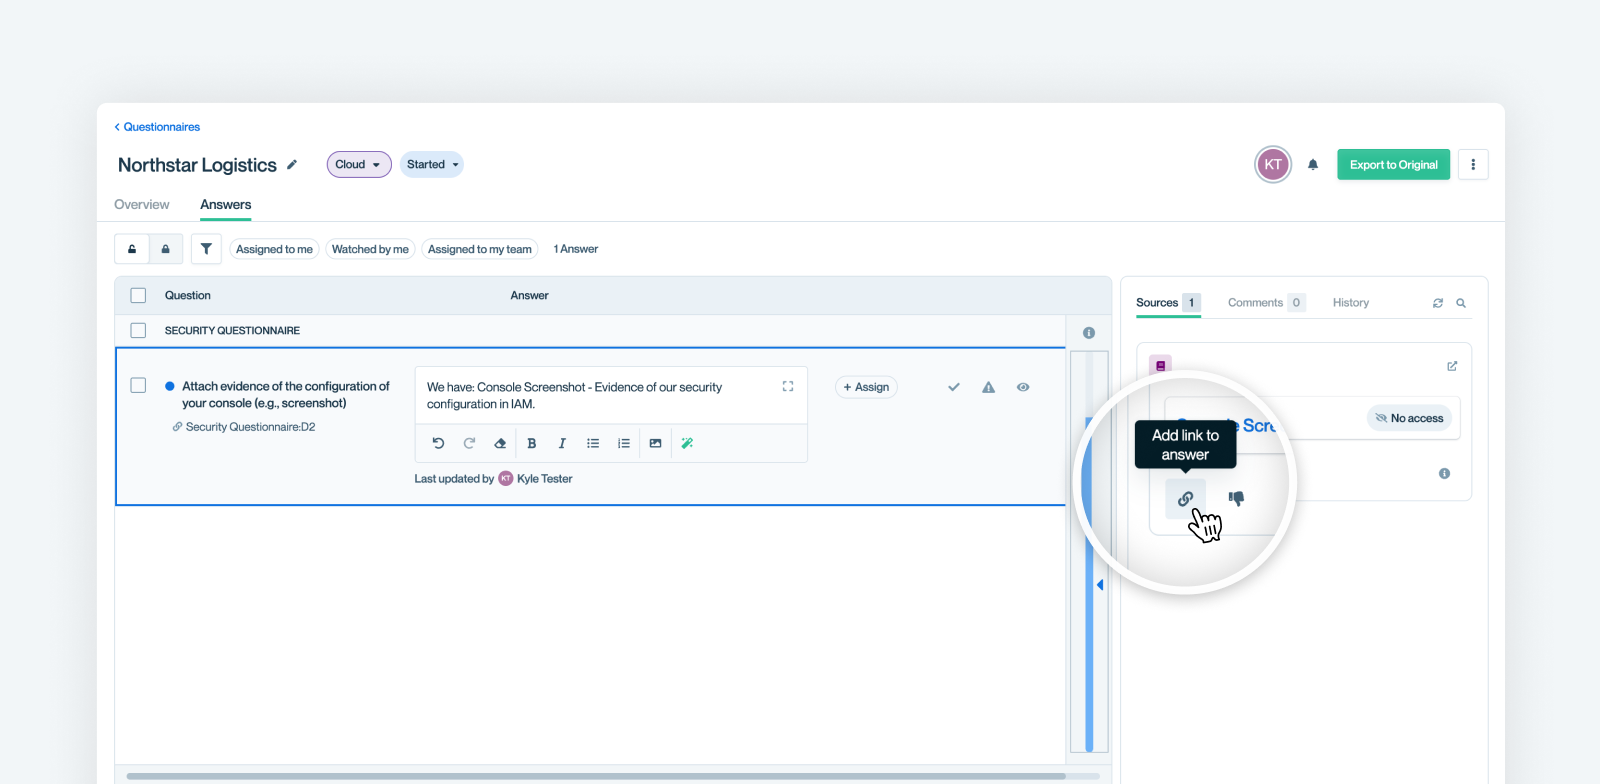Viewport: 1600px width, 784px height.
Task: Open the Cloud dropdown
Action: pos(359,165)
